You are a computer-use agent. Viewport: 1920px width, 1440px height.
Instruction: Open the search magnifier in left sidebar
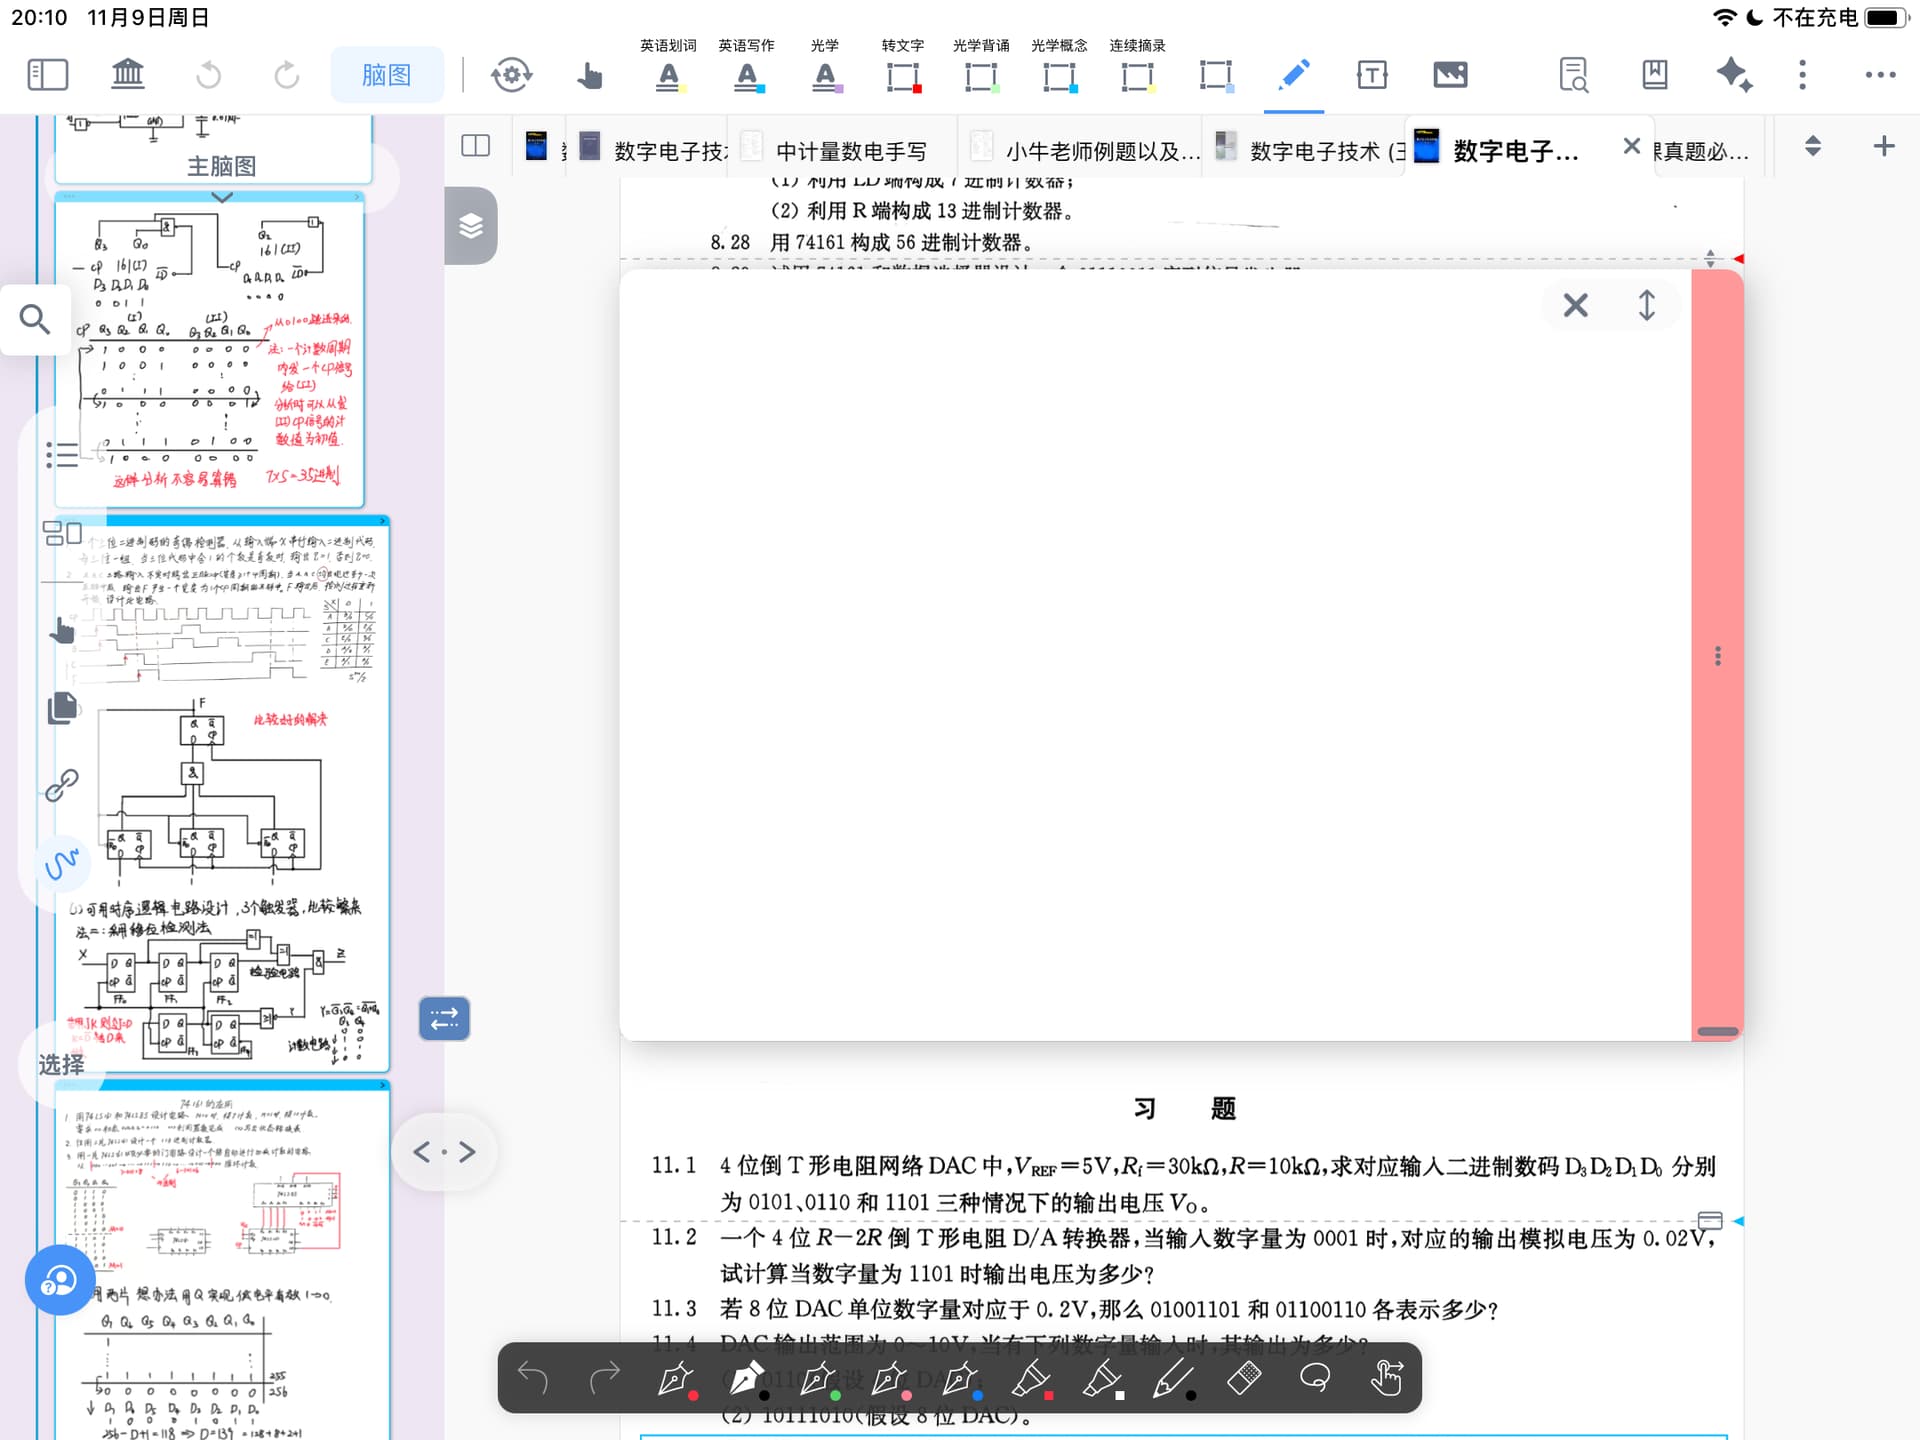35,320
